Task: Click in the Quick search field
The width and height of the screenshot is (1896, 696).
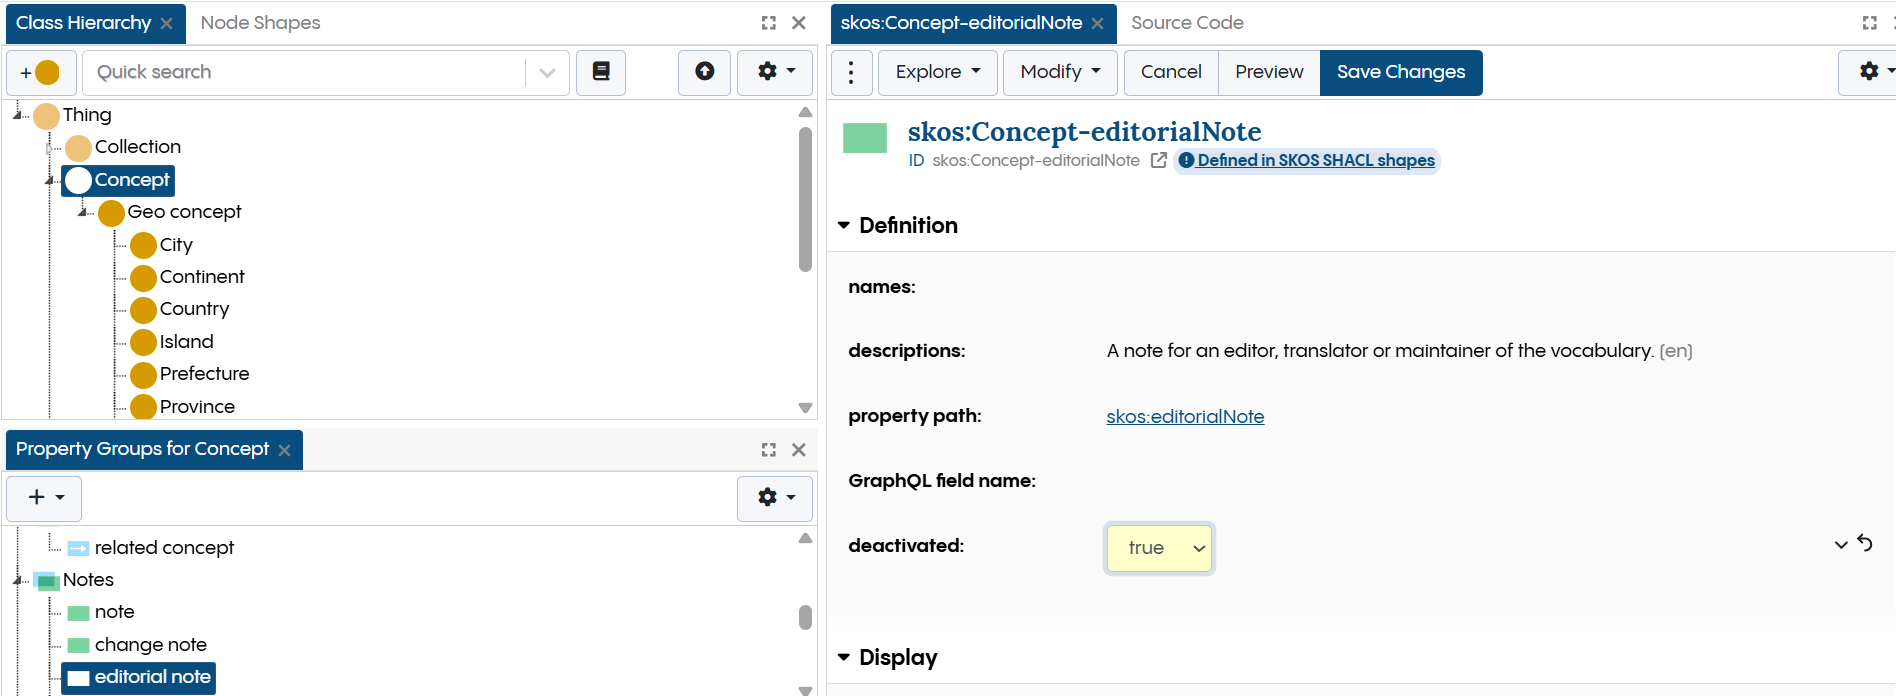Action: click(x=305, y=72)
